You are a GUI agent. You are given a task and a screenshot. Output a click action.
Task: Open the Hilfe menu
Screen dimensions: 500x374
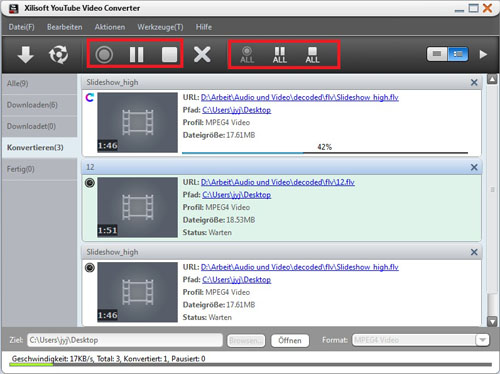[204, 27]
